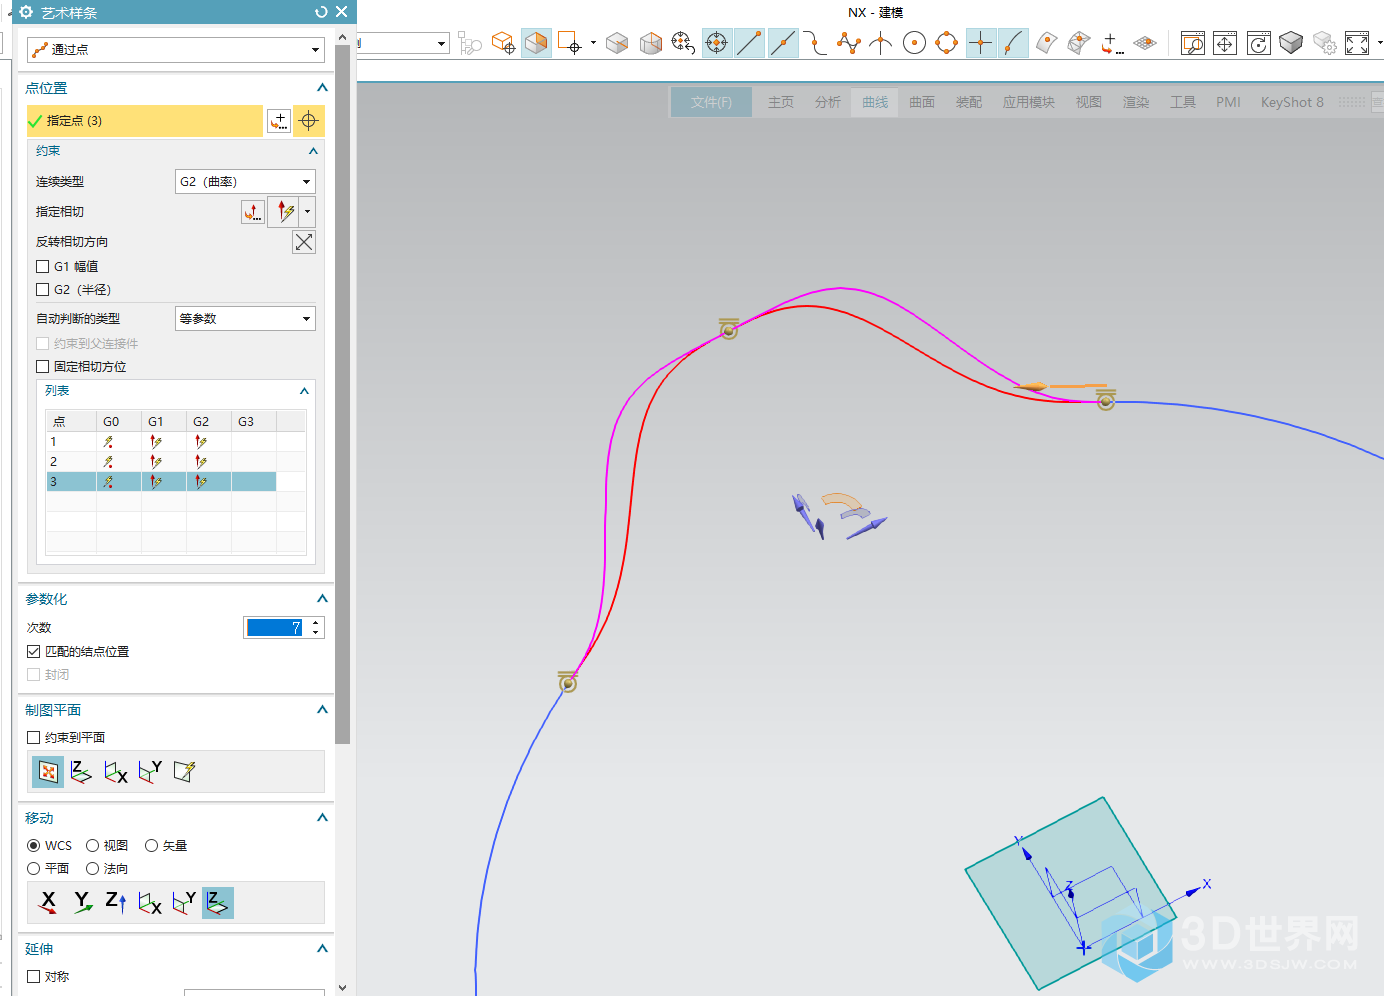This screenshot has height=996, width=1384.
Task: Toggle the midpoint snap icon
Action: click(x=783, y=43)
